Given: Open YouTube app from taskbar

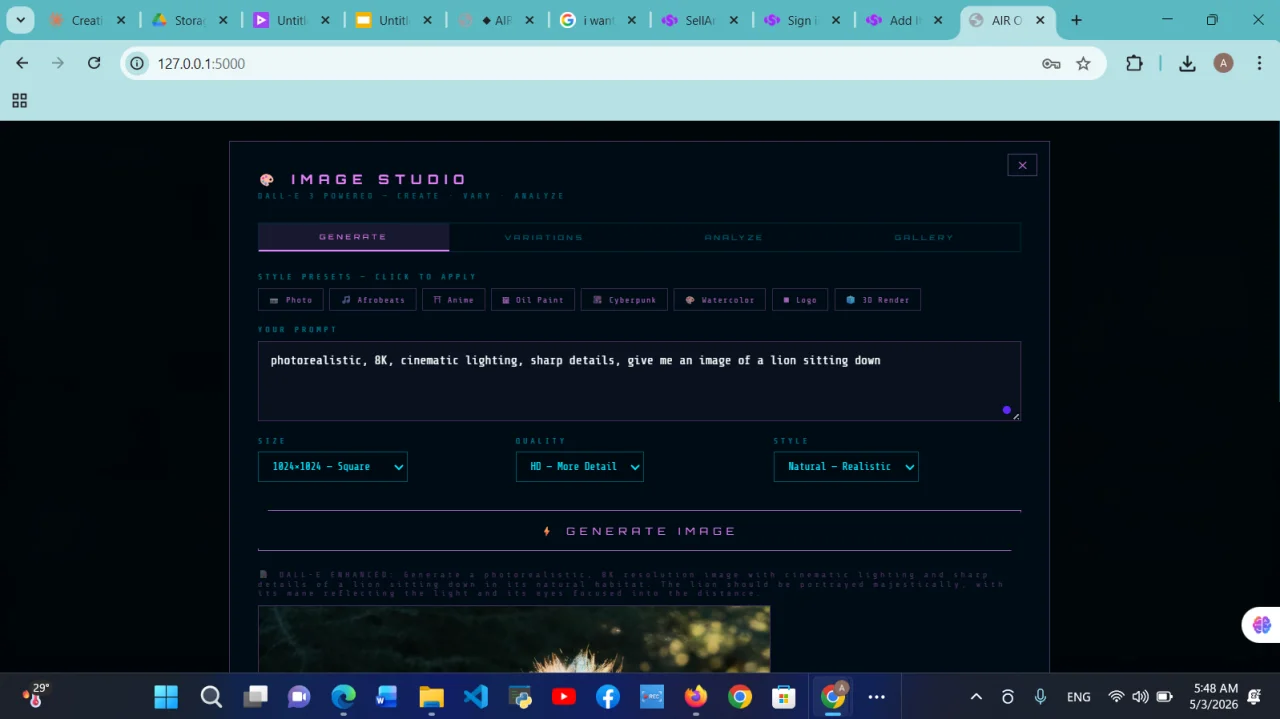Looking at the screenshot, I should pos(563,697).
